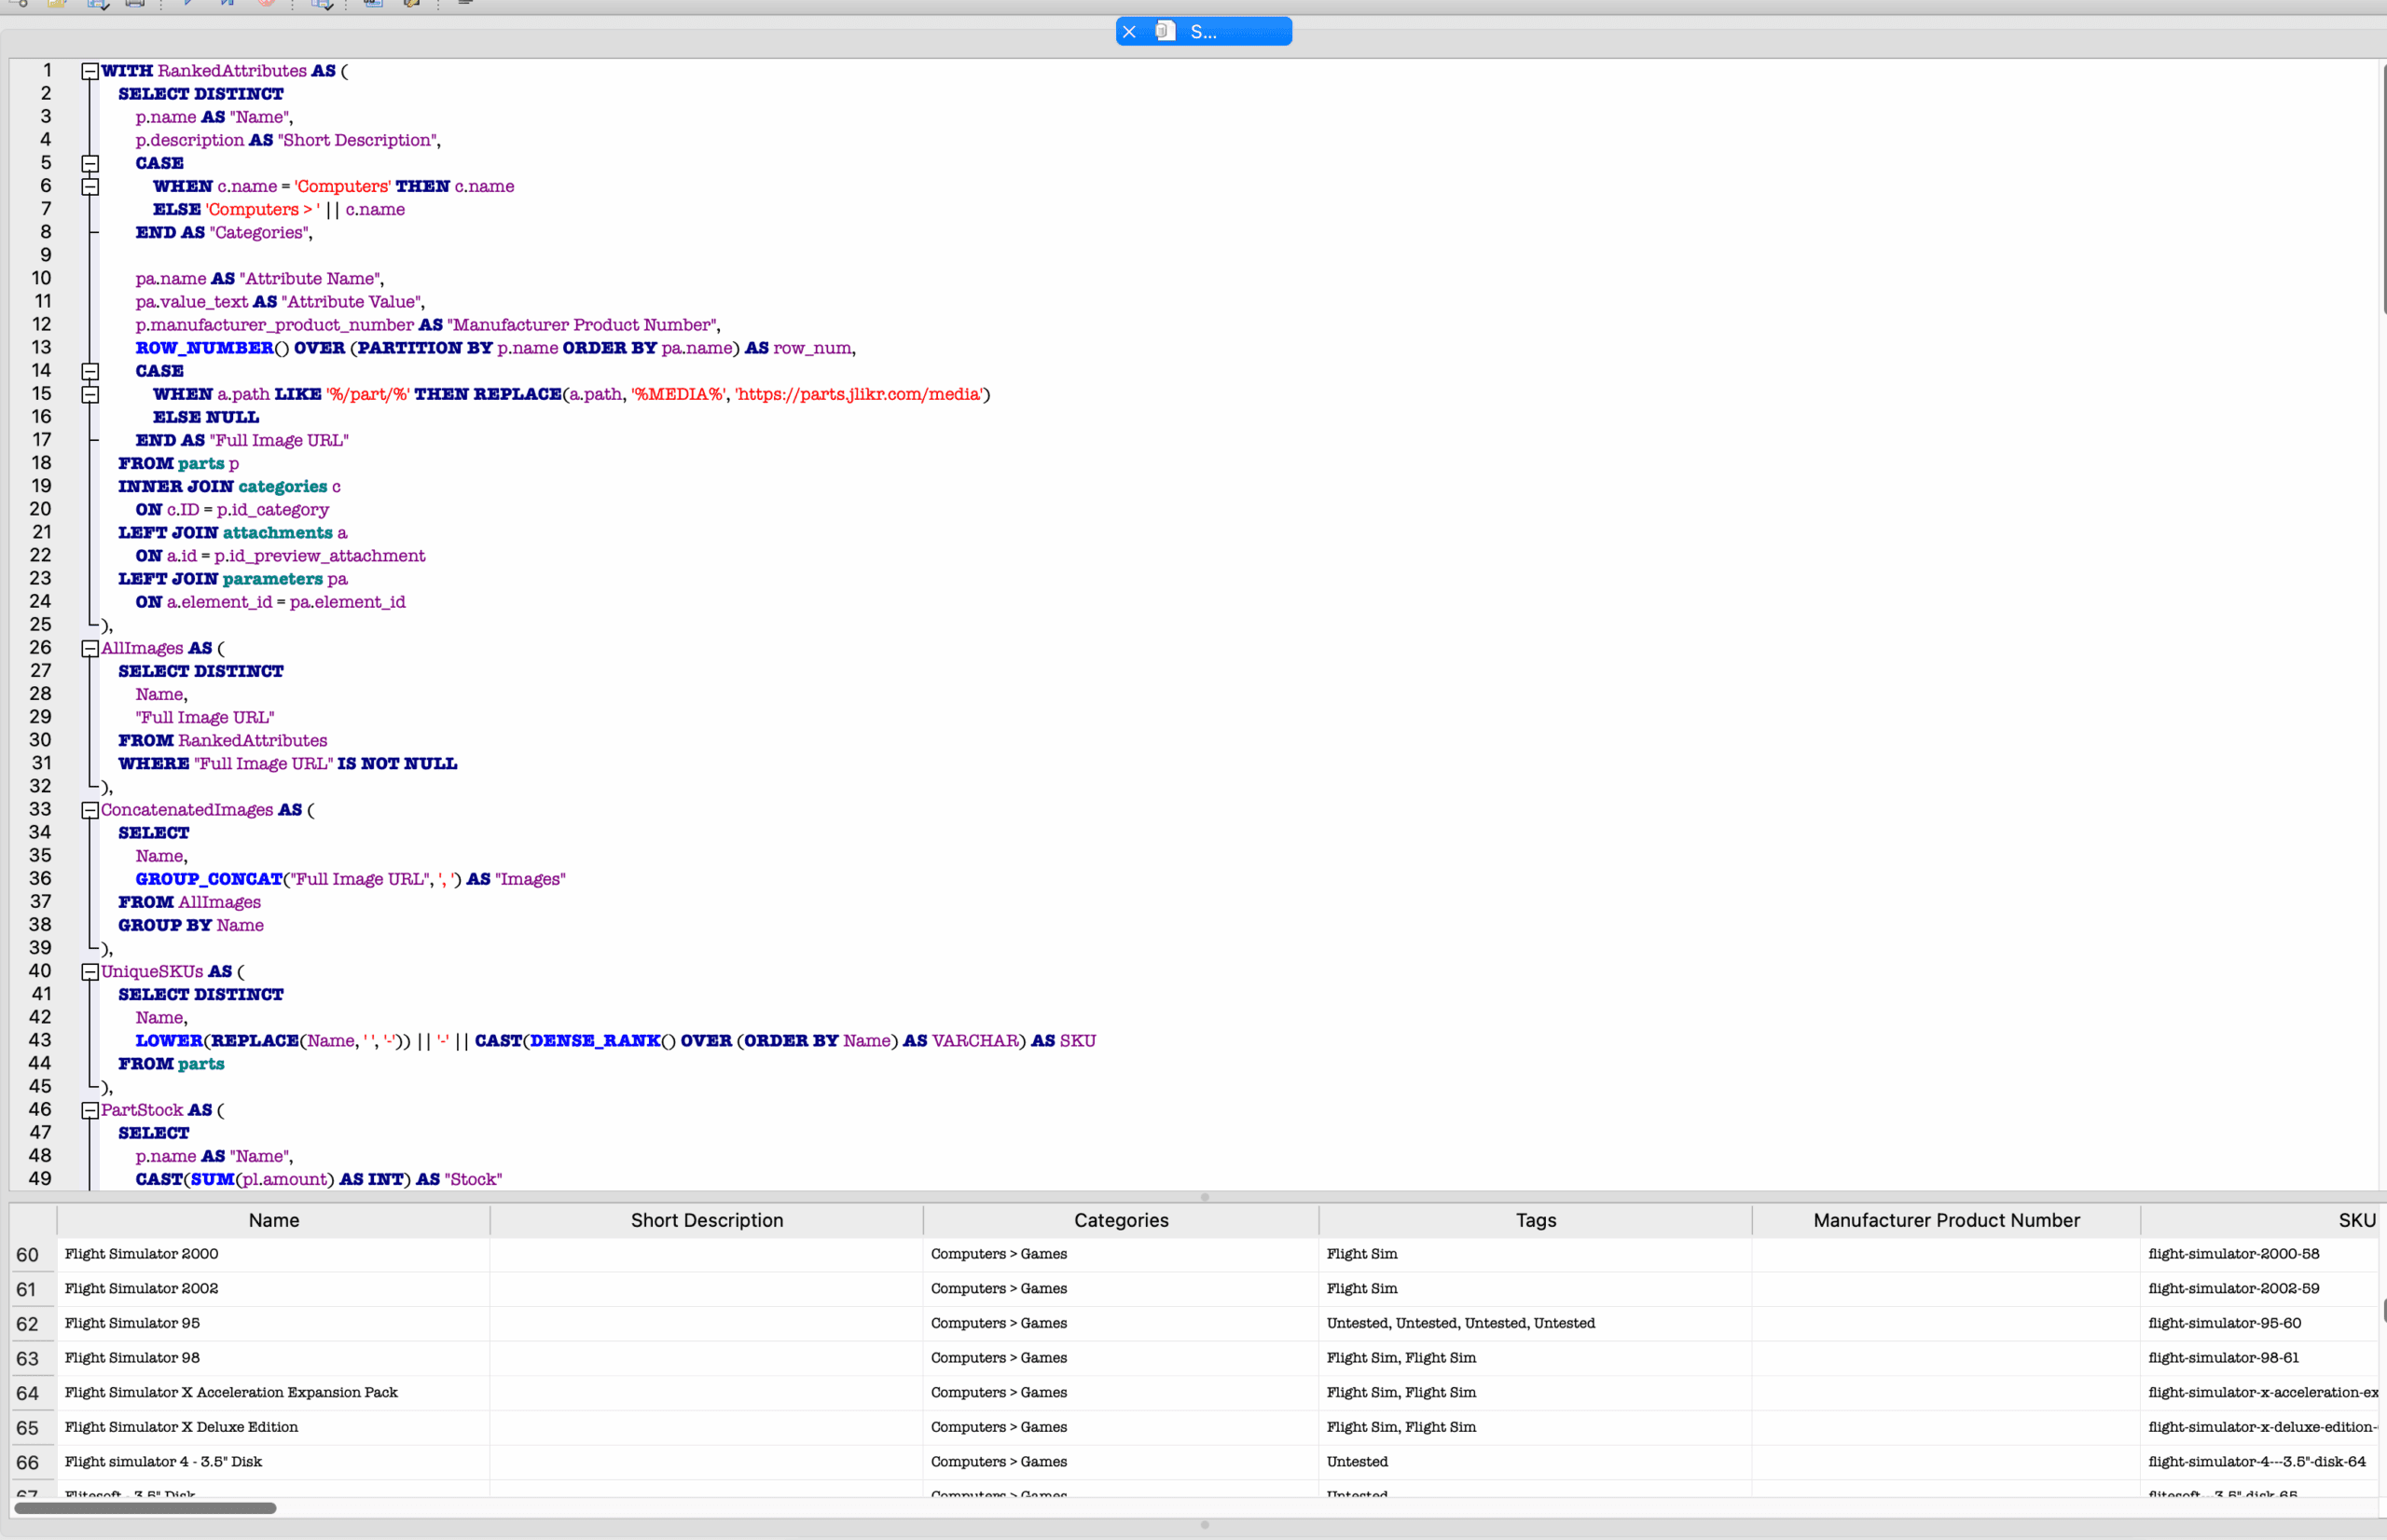Close the SQL editor tab

tap(1129, 32)
